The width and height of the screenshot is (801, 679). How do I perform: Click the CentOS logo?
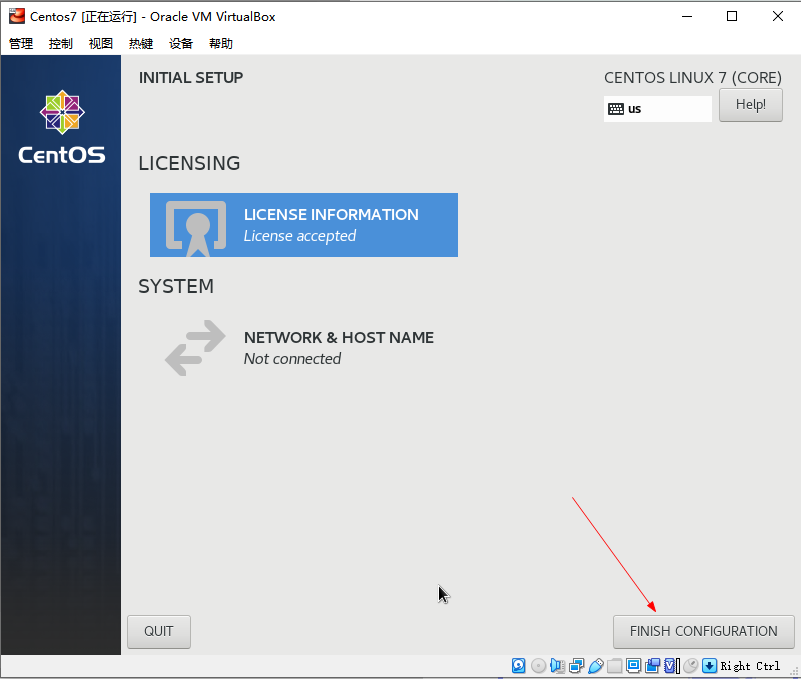tap(62, 127)
